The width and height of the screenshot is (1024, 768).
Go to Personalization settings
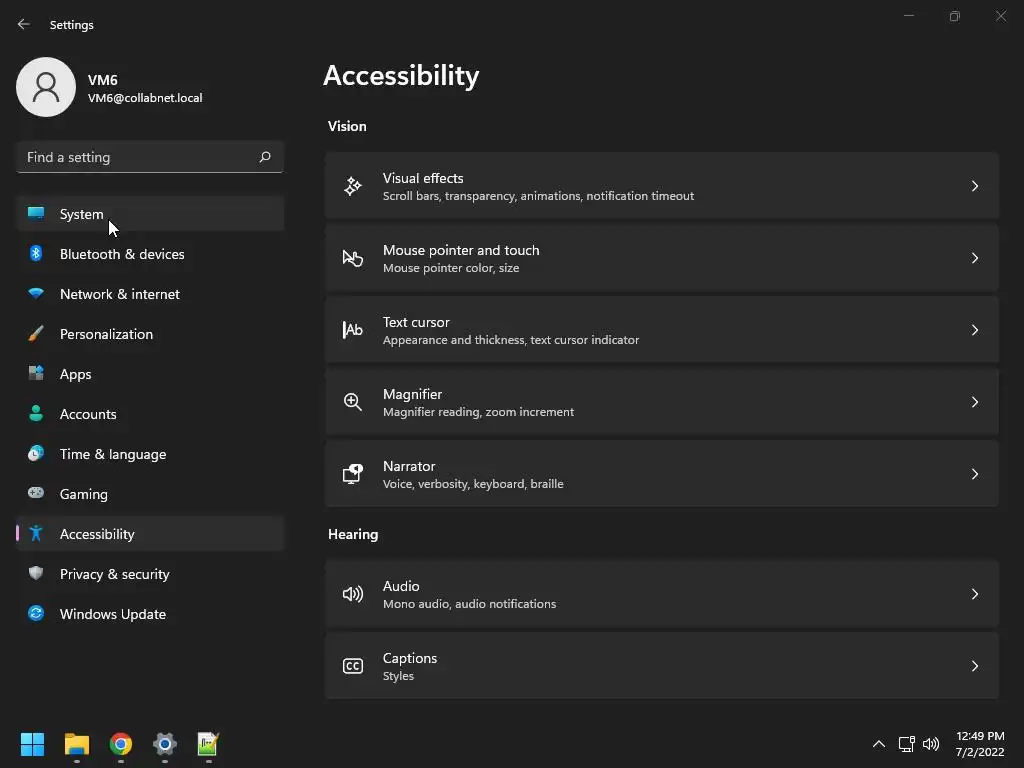[x=106, y=334]
